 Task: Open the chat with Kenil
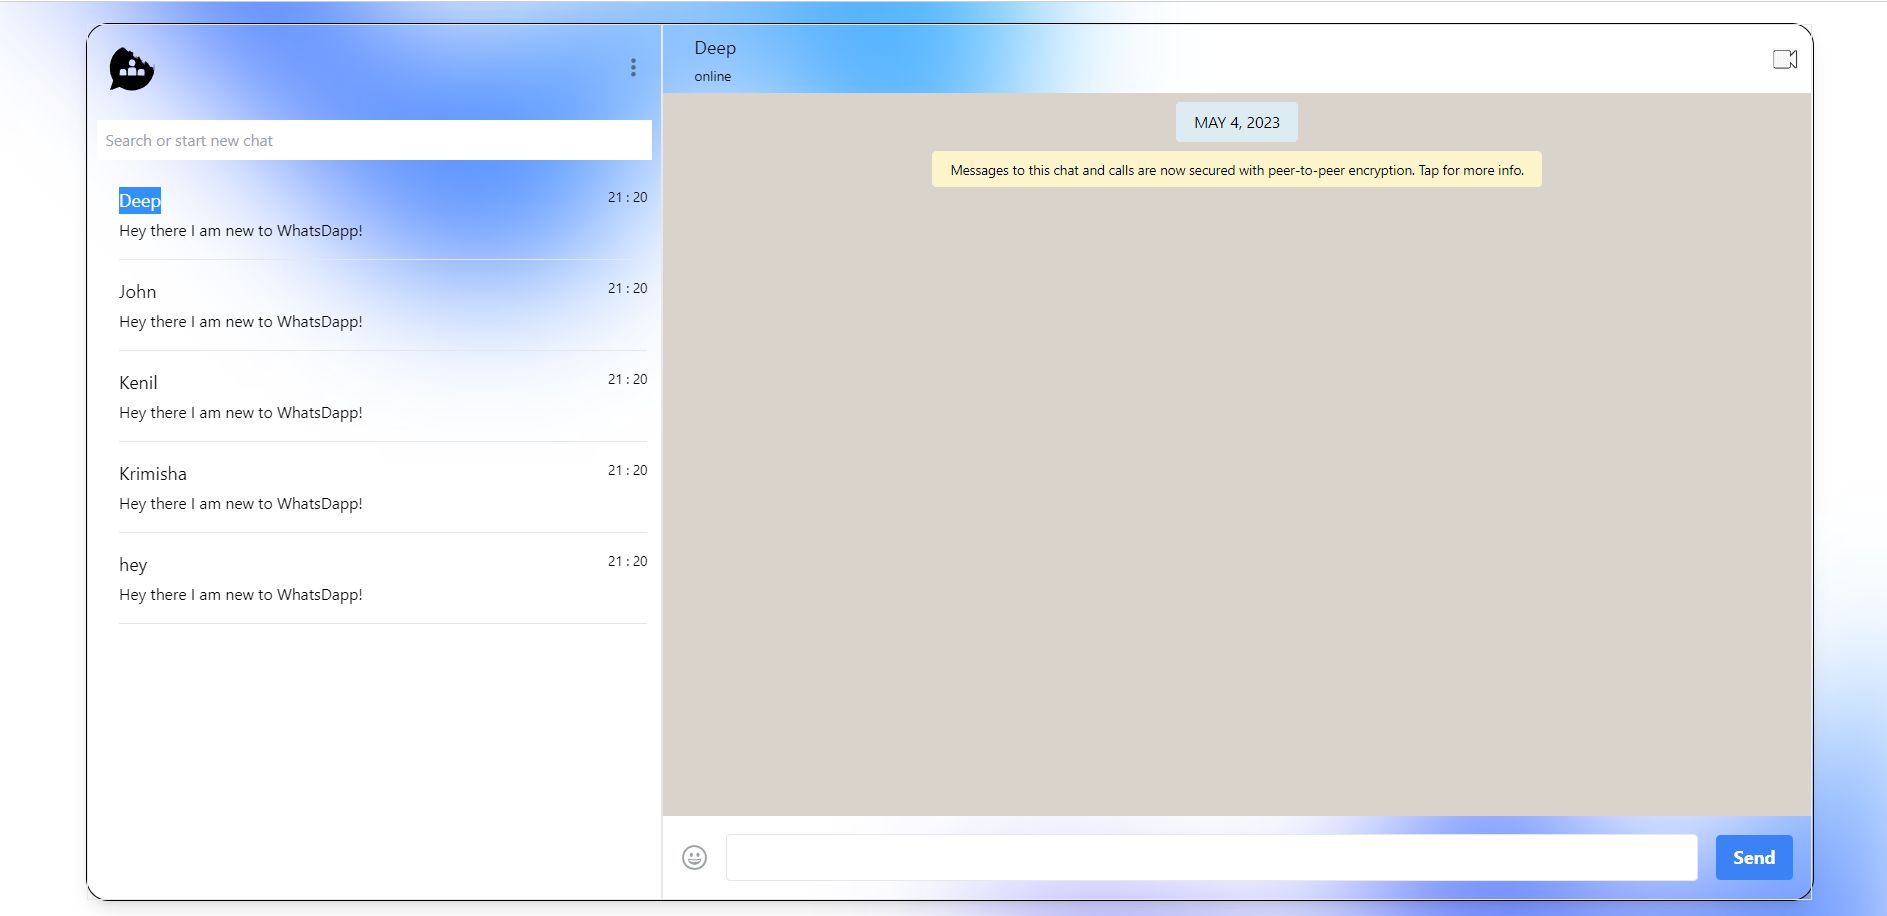(383, 396)
